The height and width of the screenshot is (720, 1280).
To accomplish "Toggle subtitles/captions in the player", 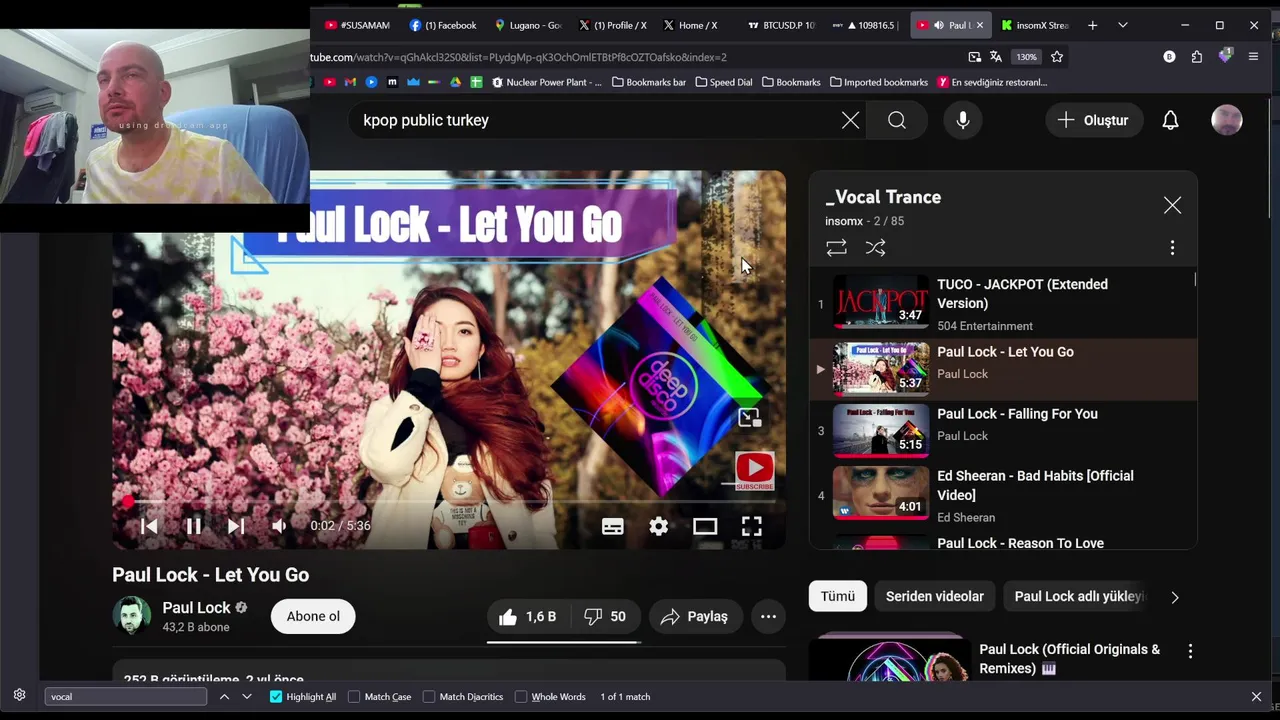I will pos(612,526).
